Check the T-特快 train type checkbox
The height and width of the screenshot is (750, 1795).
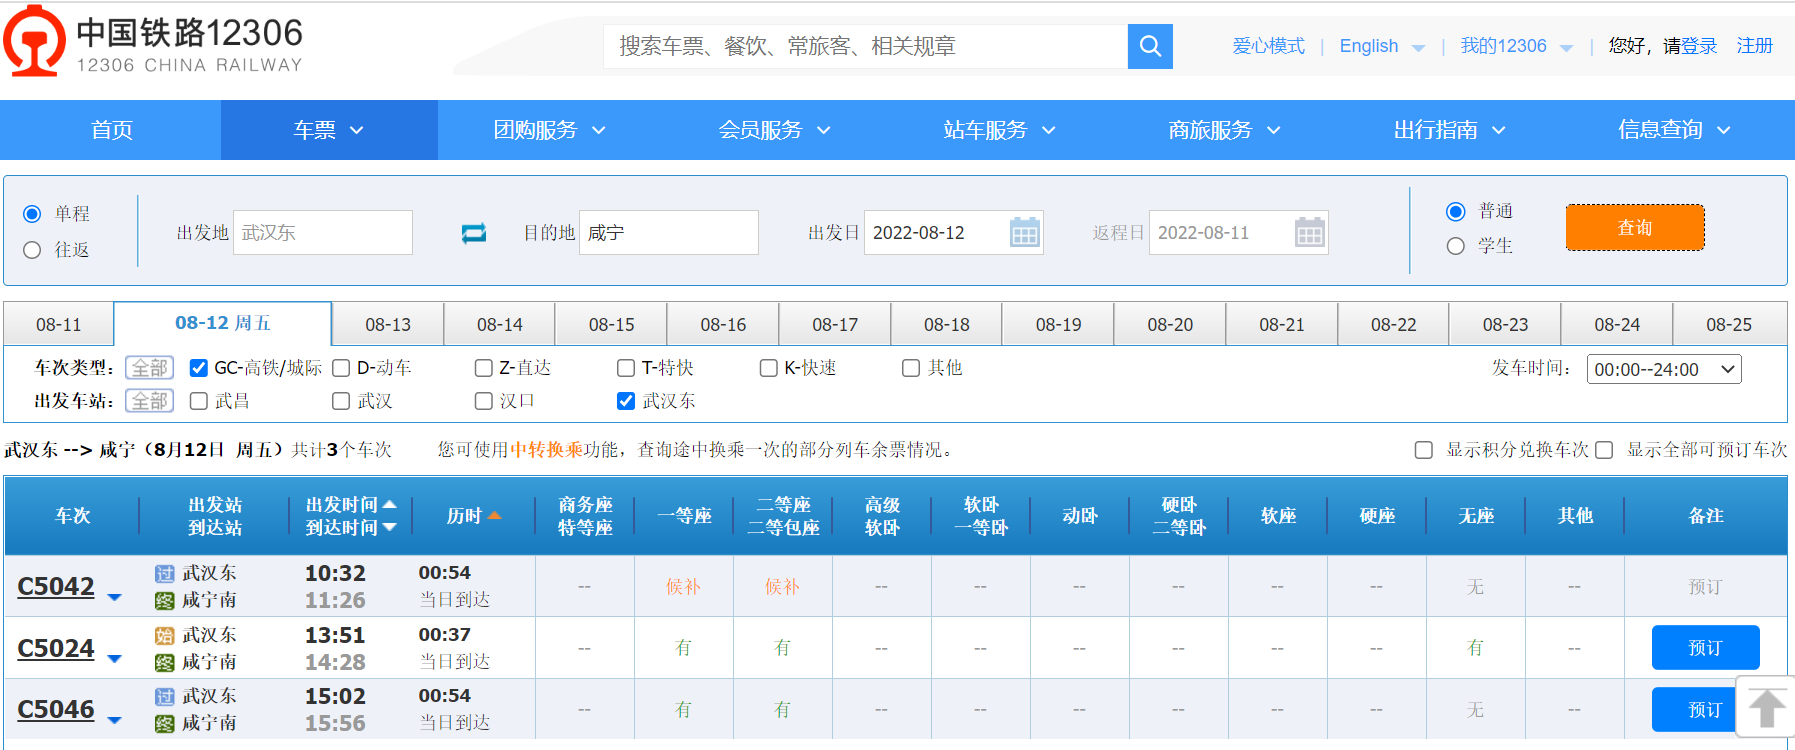pyautogui.click(x=626, y=368)
